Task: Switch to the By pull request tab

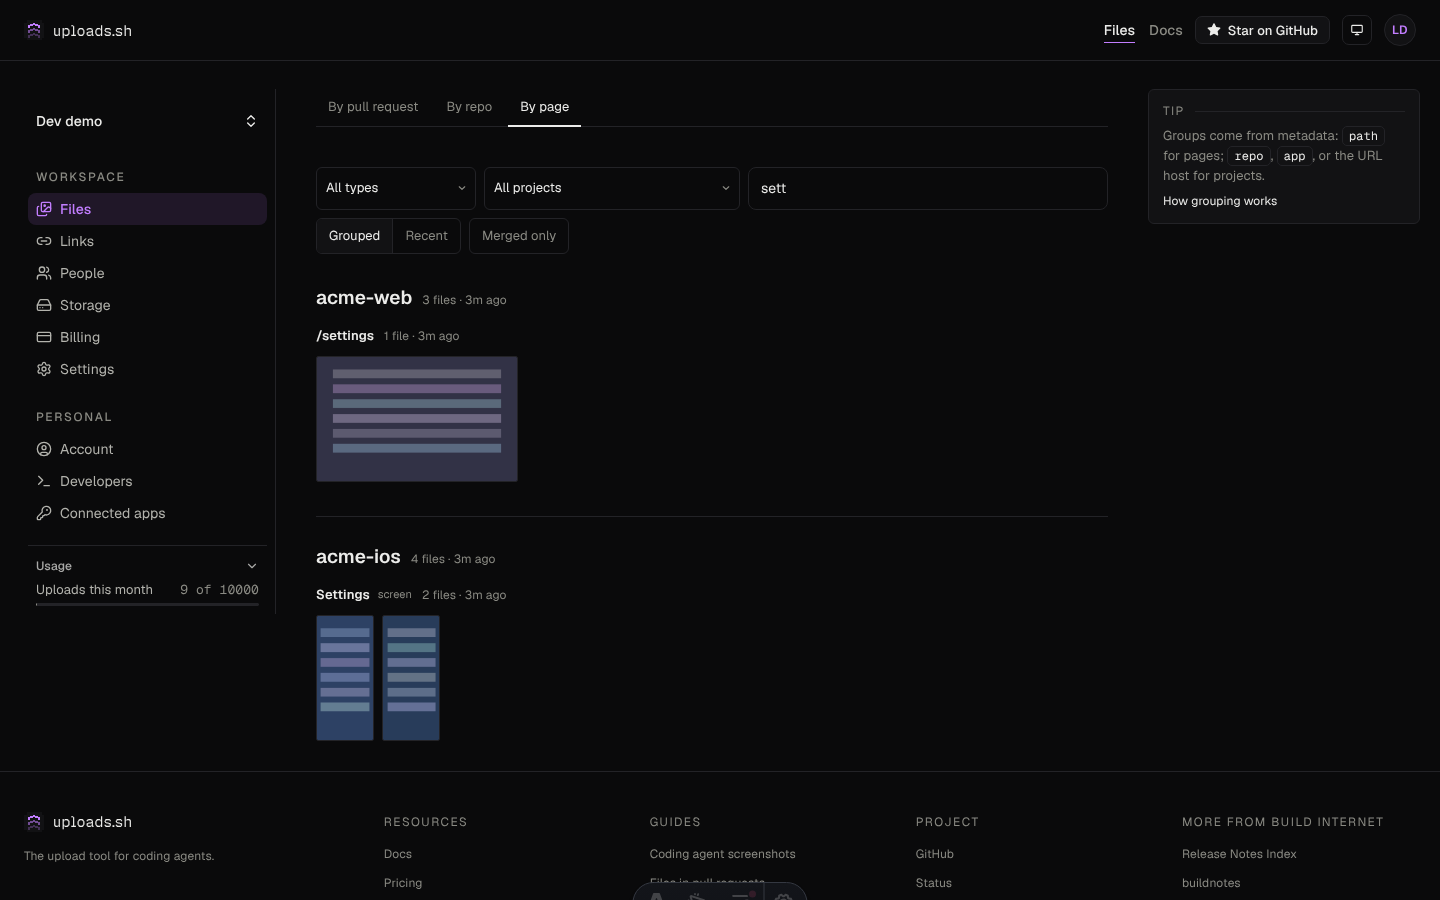Action: [373, 107]
